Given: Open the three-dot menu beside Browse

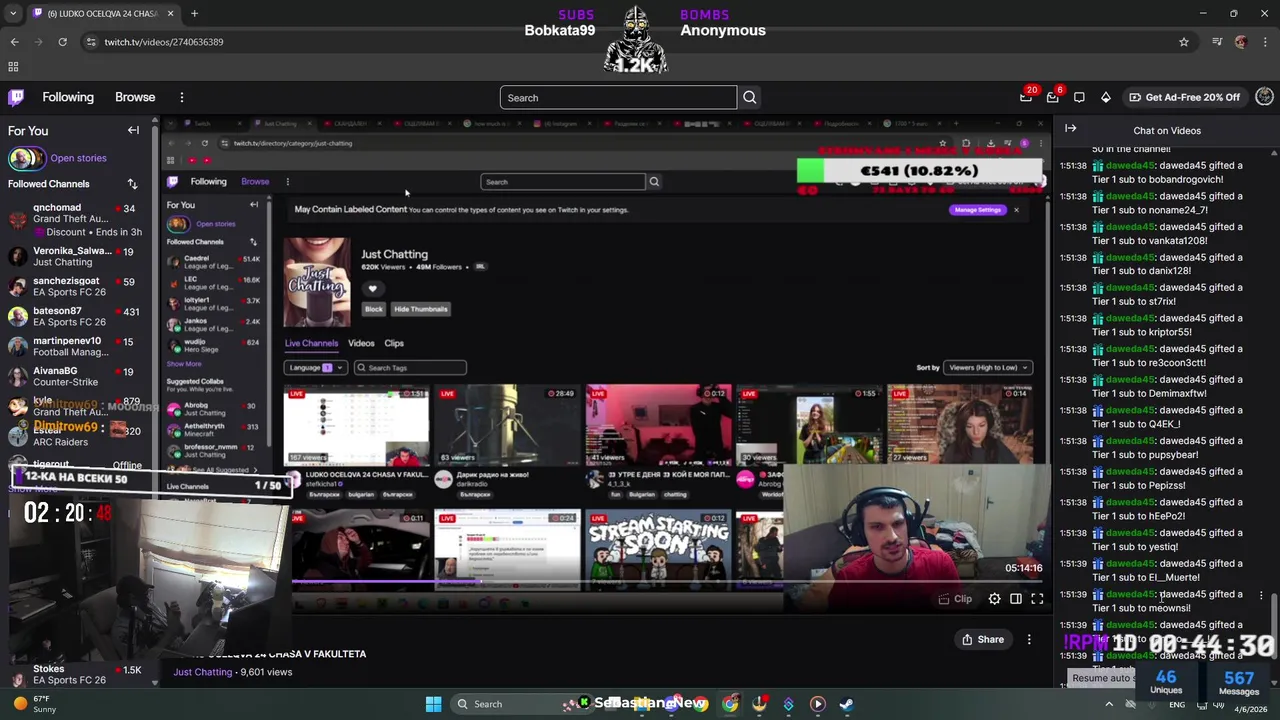Looking at the screenshot, I should click(182, 97).
